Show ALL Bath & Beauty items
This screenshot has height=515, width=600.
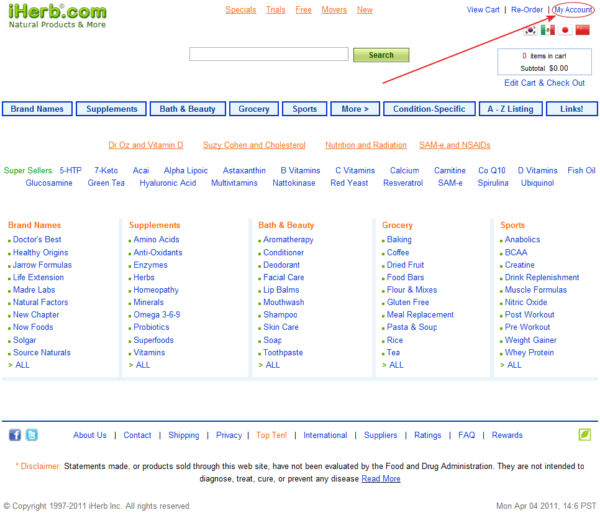pyautogui.click(x=272, y=365)
